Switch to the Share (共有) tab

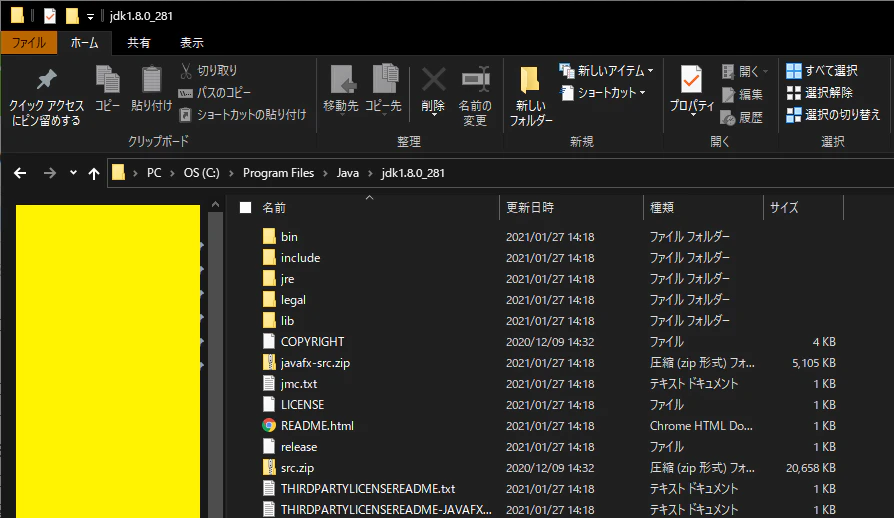(x=139, y=43)
